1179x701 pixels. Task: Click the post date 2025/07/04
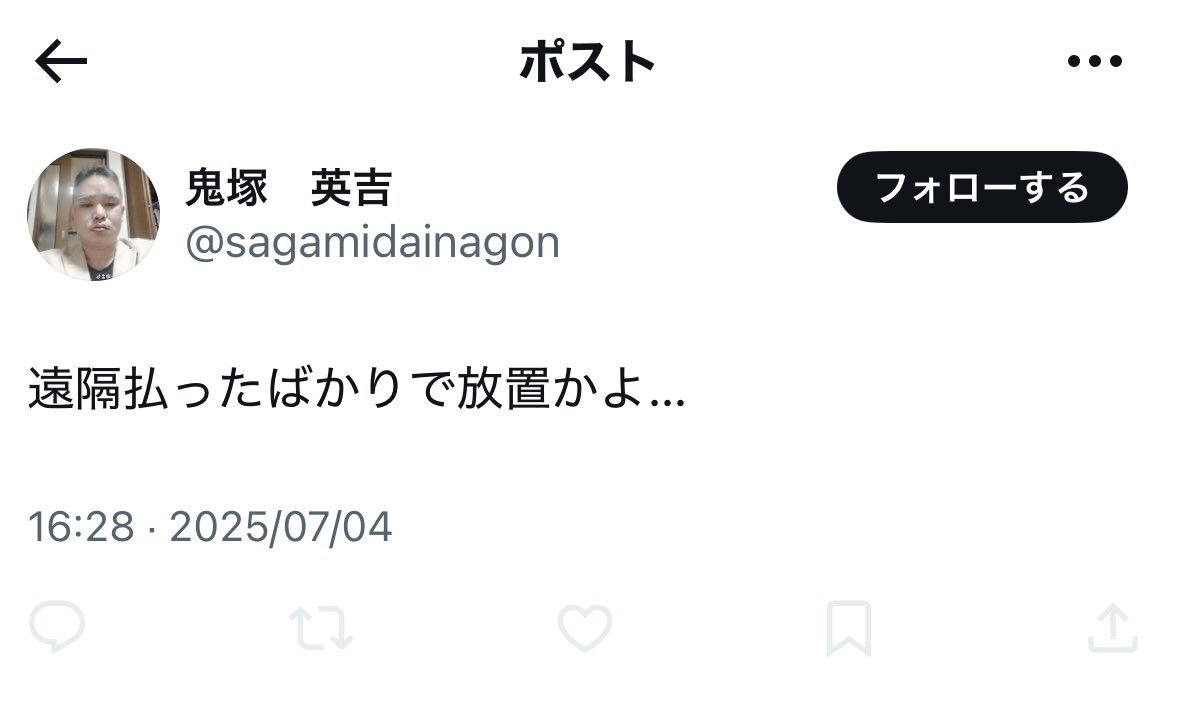[280, 527]
